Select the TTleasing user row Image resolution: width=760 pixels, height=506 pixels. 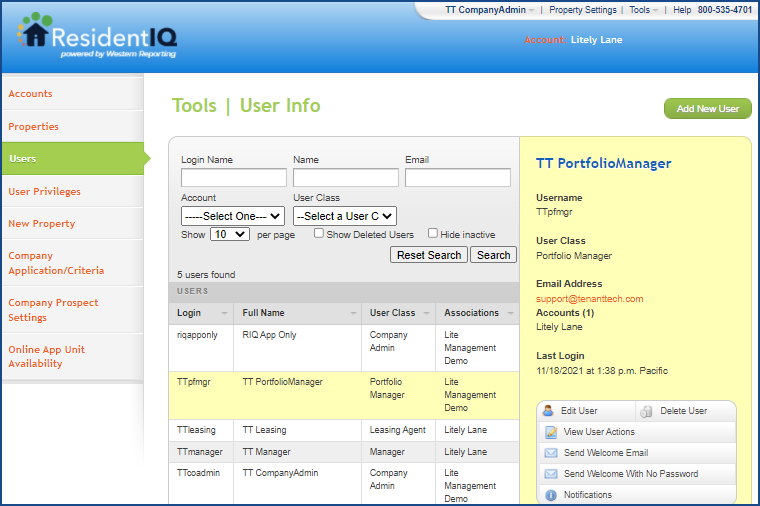[344, 430]
